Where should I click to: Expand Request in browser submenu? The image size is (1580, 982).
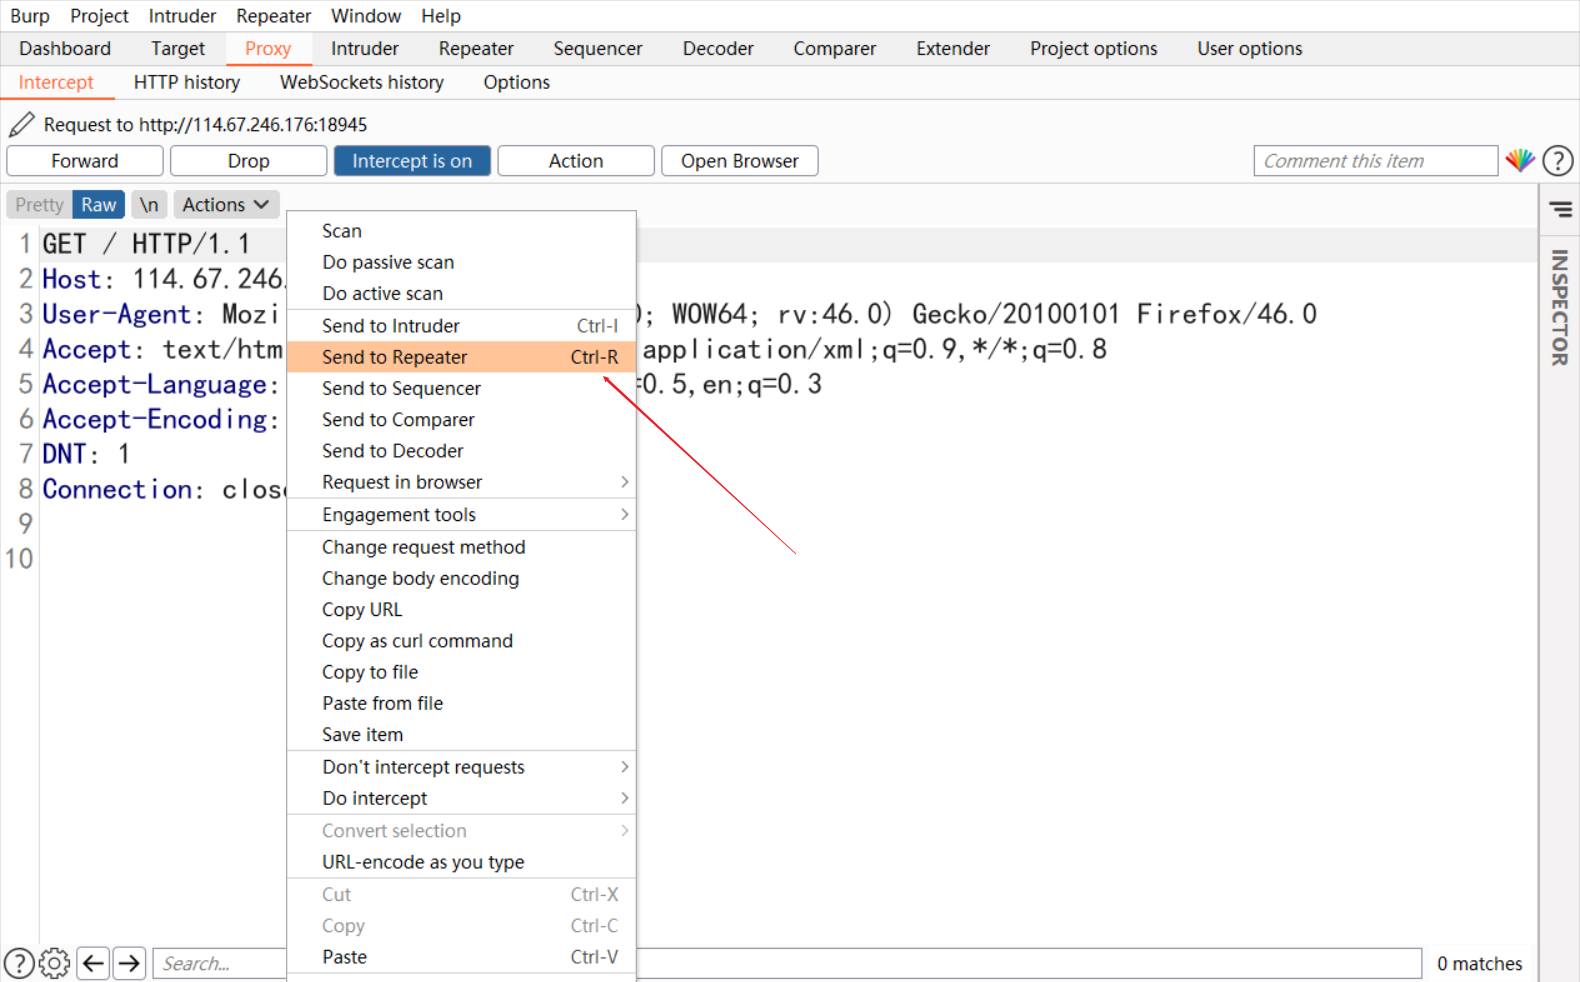click(461, 482)
